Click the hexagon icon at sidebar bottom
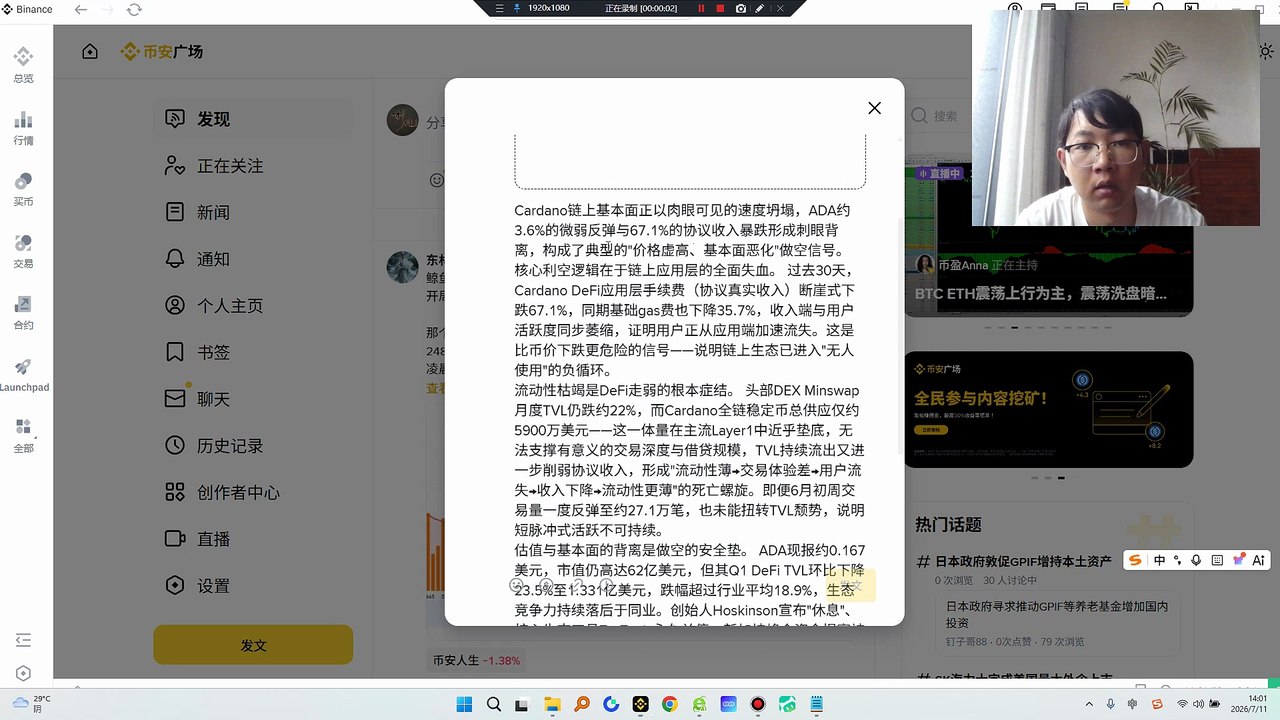1280x720 pixels. click(x=23, y=674)
